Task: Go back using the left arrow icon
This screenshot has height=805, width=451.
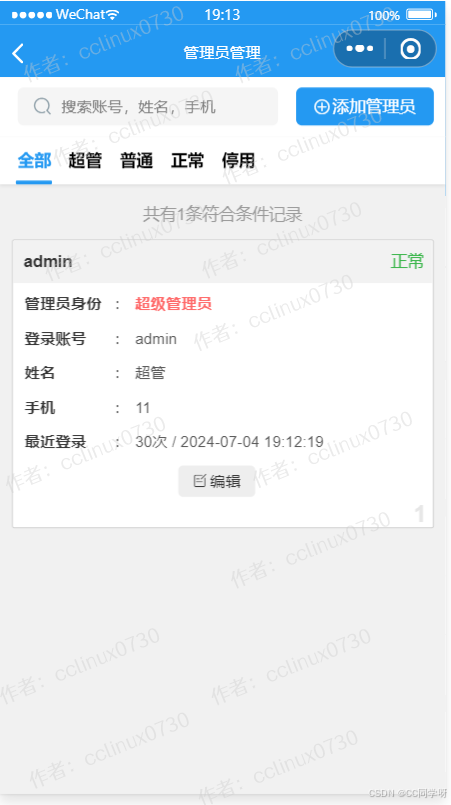Action: pos(18,53)
